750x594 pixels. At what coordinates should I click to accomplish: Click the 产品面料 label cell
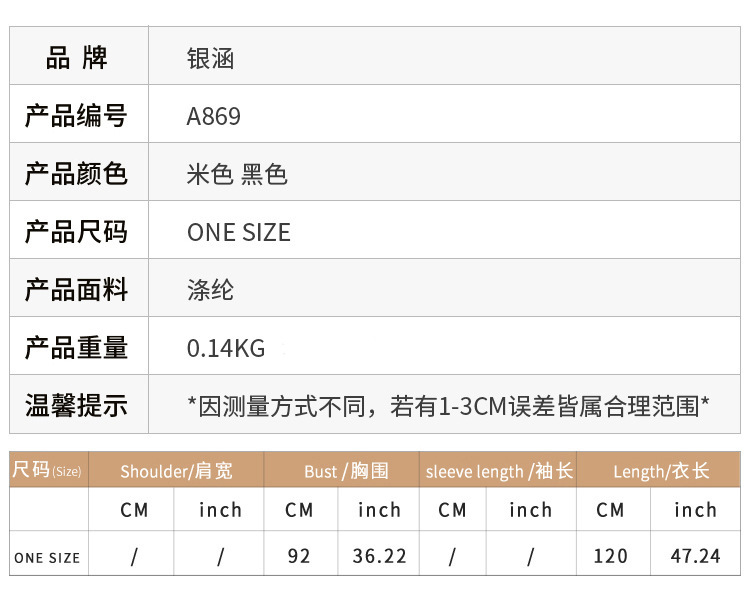click(77, 291)
